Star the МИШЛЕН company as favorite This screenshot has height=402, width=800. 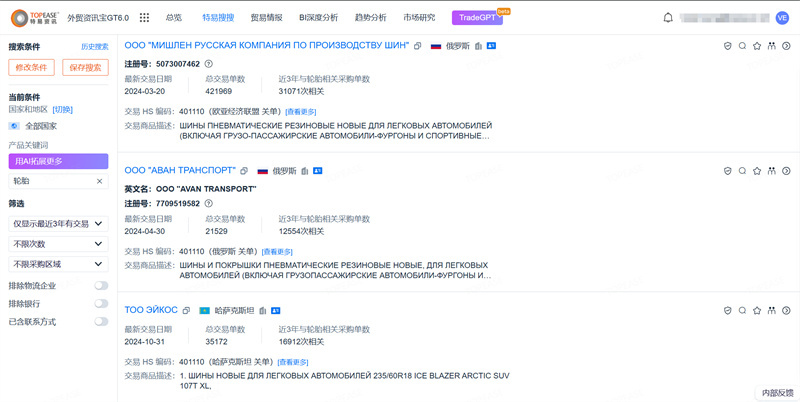[757, 46]
